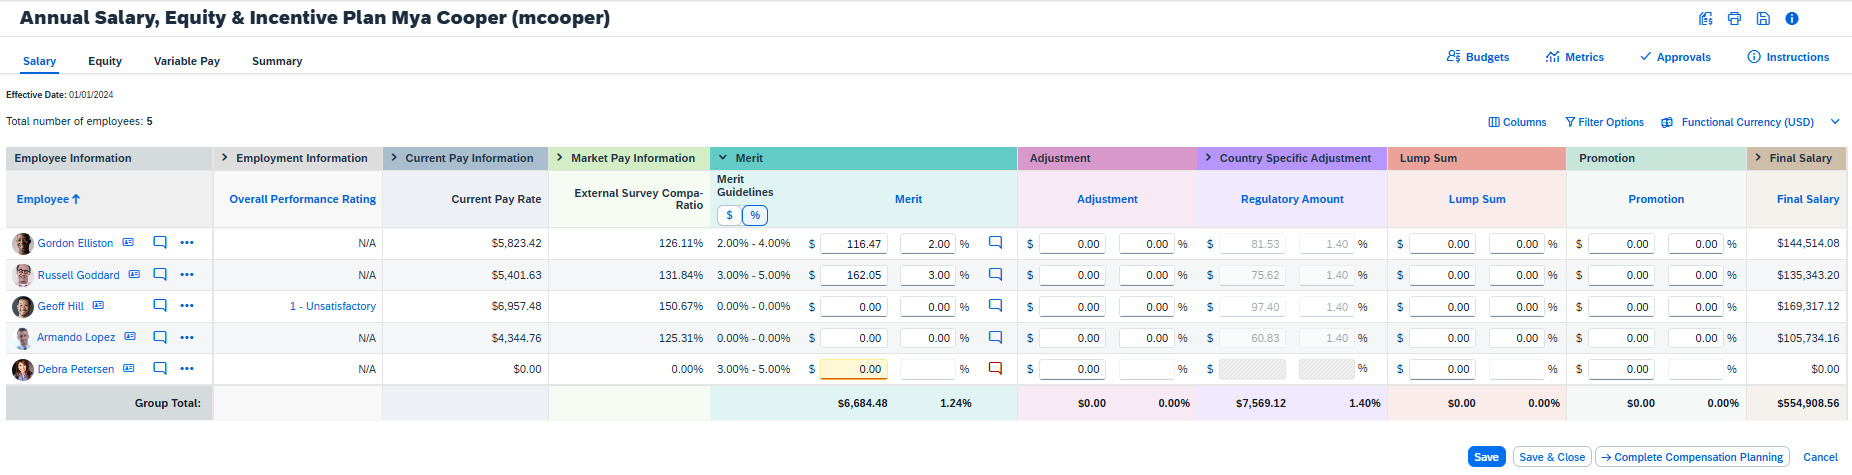Open more actions for Armando Lopez

[187, 338]
